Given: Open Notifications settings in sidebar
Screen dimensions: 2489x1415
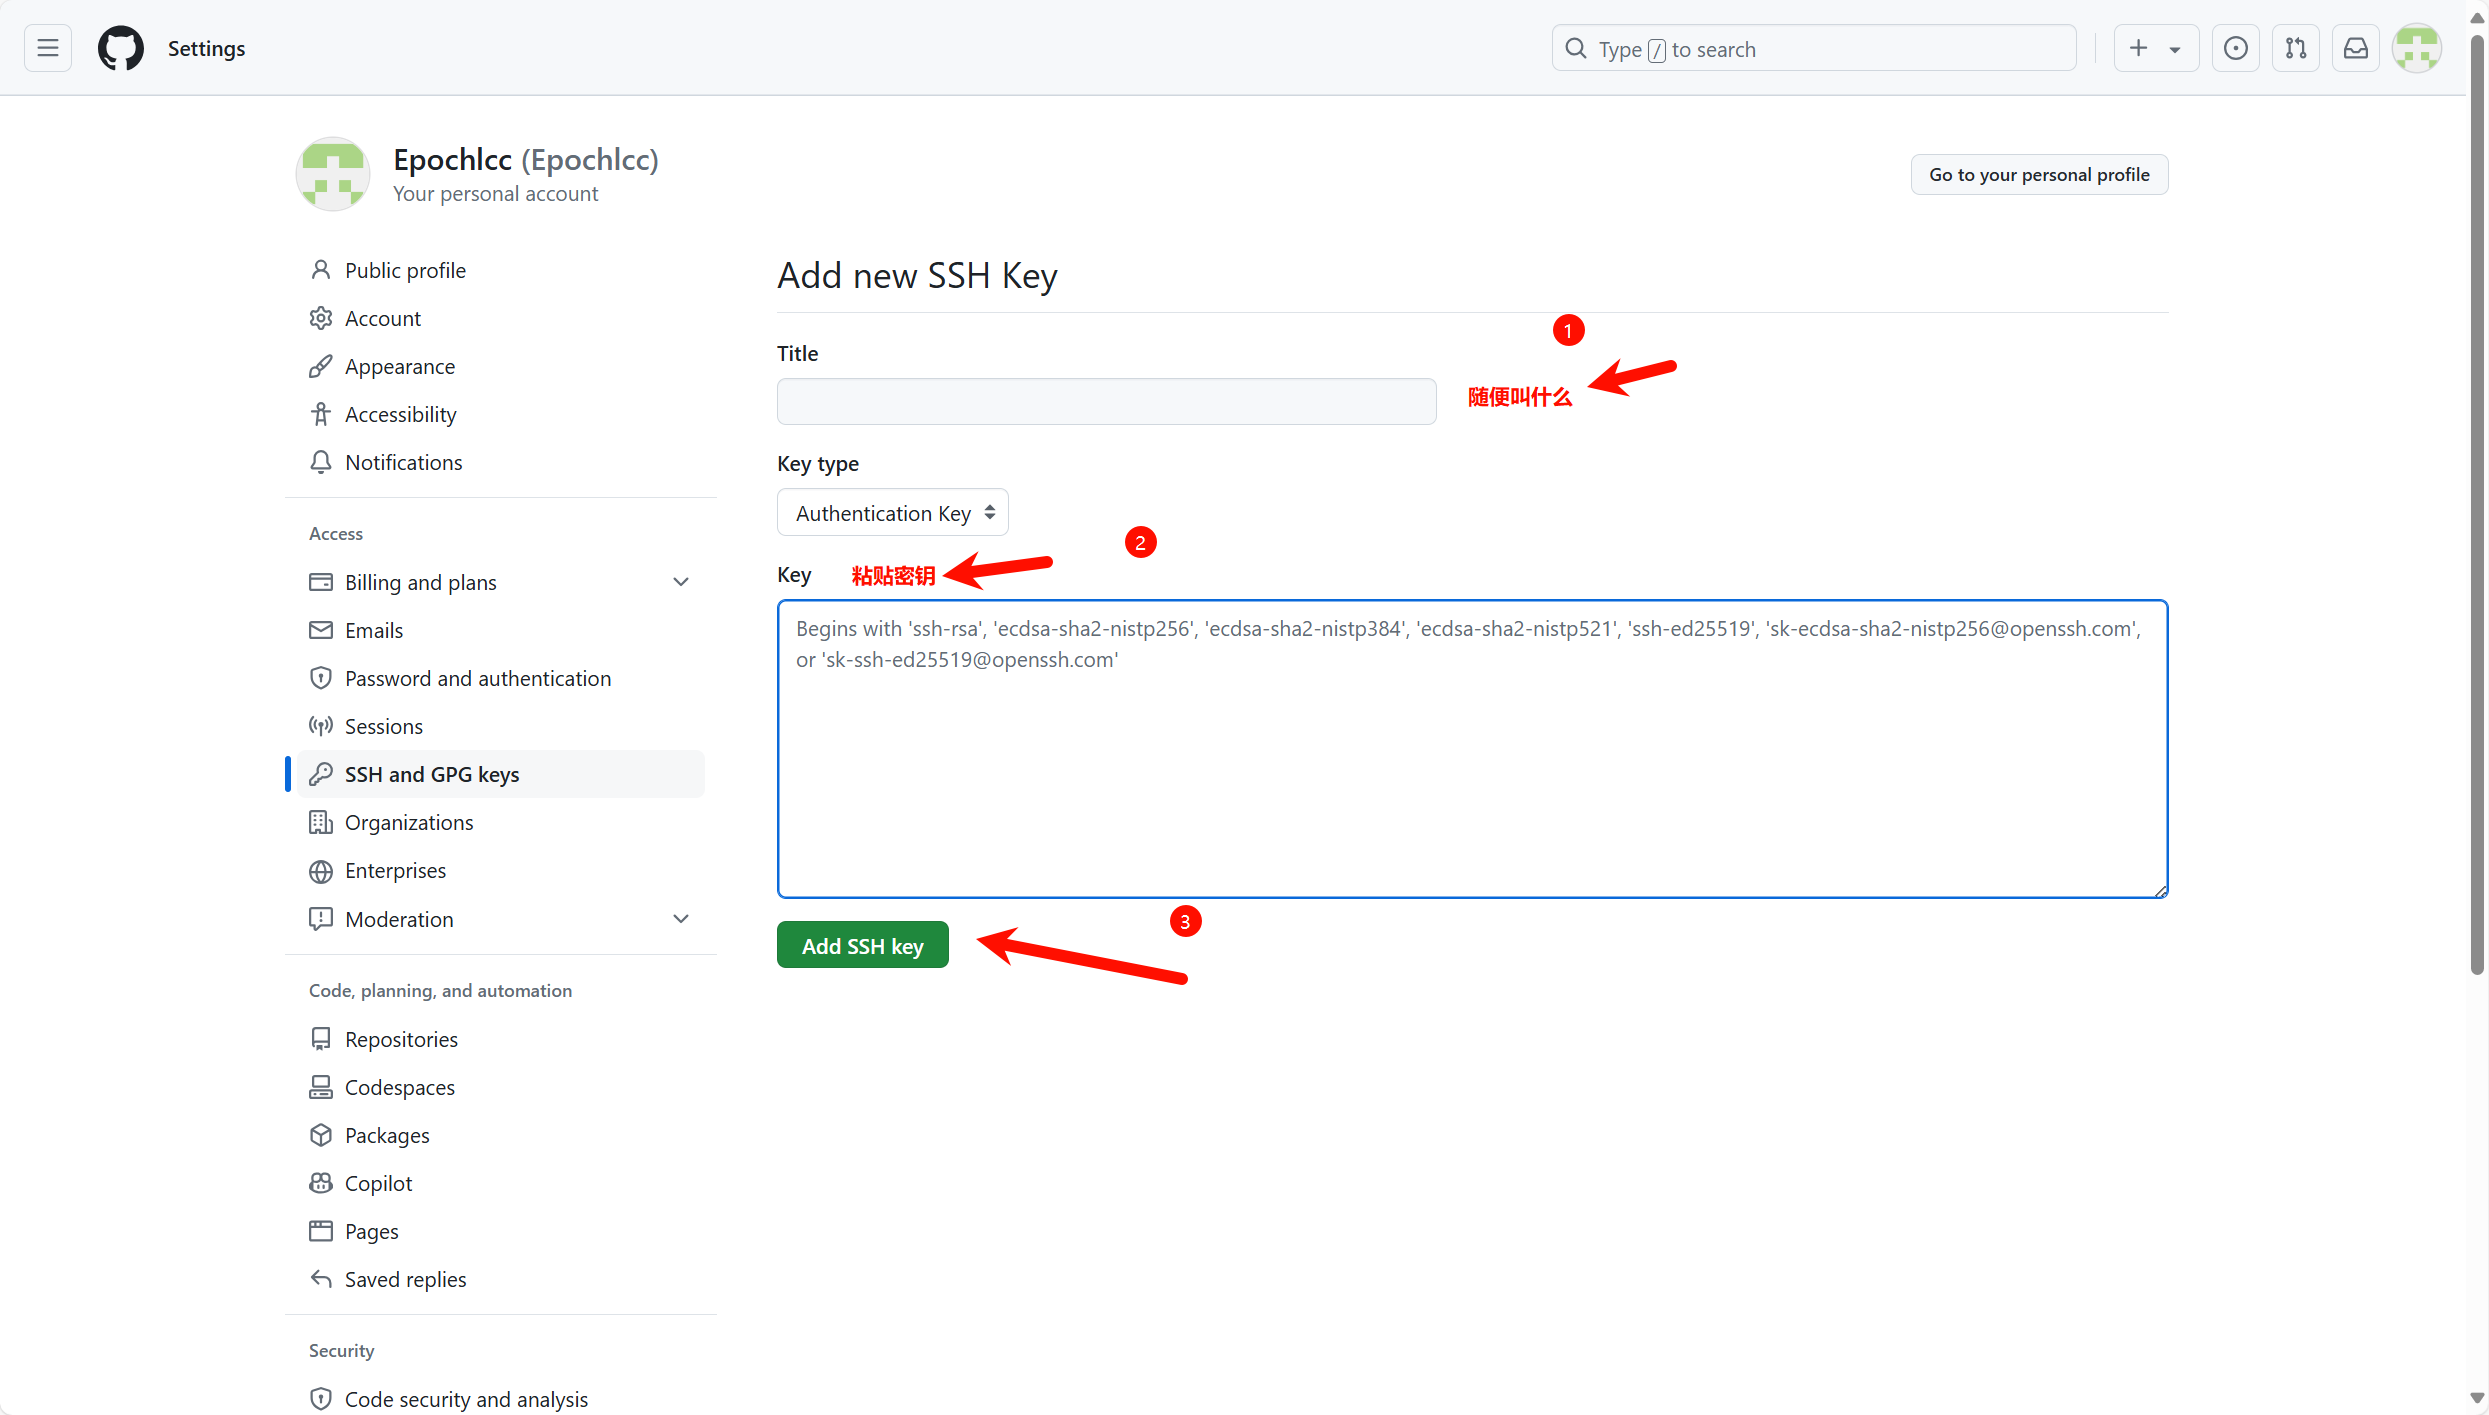Looking at the screenshot, I should (x=501, y=462).
